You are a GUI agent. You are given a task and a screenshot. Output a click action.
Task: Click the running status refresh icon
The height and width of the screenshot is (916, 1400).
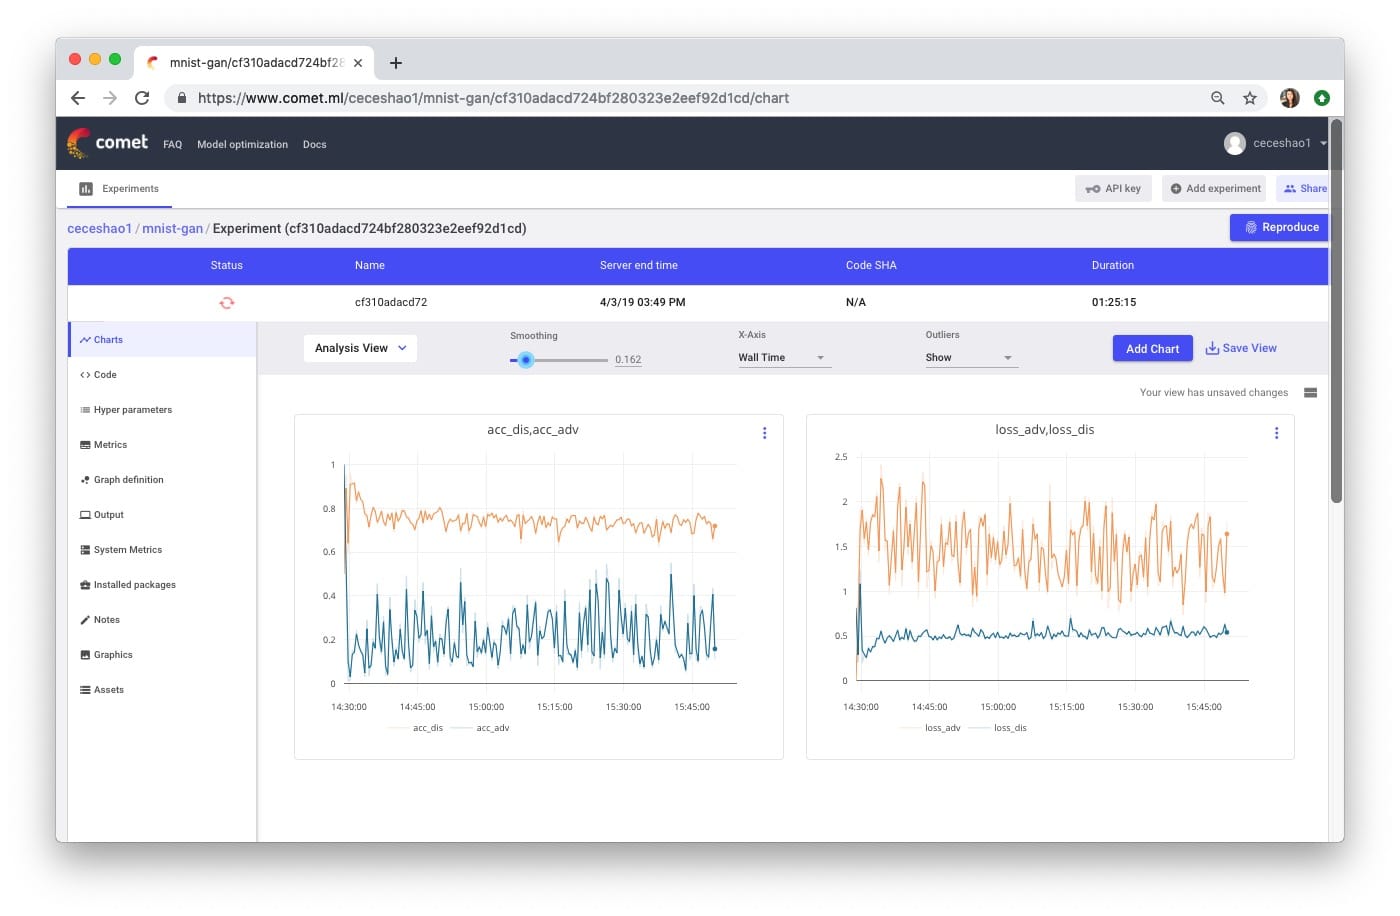pyautogui.click(x=227, y=302)
